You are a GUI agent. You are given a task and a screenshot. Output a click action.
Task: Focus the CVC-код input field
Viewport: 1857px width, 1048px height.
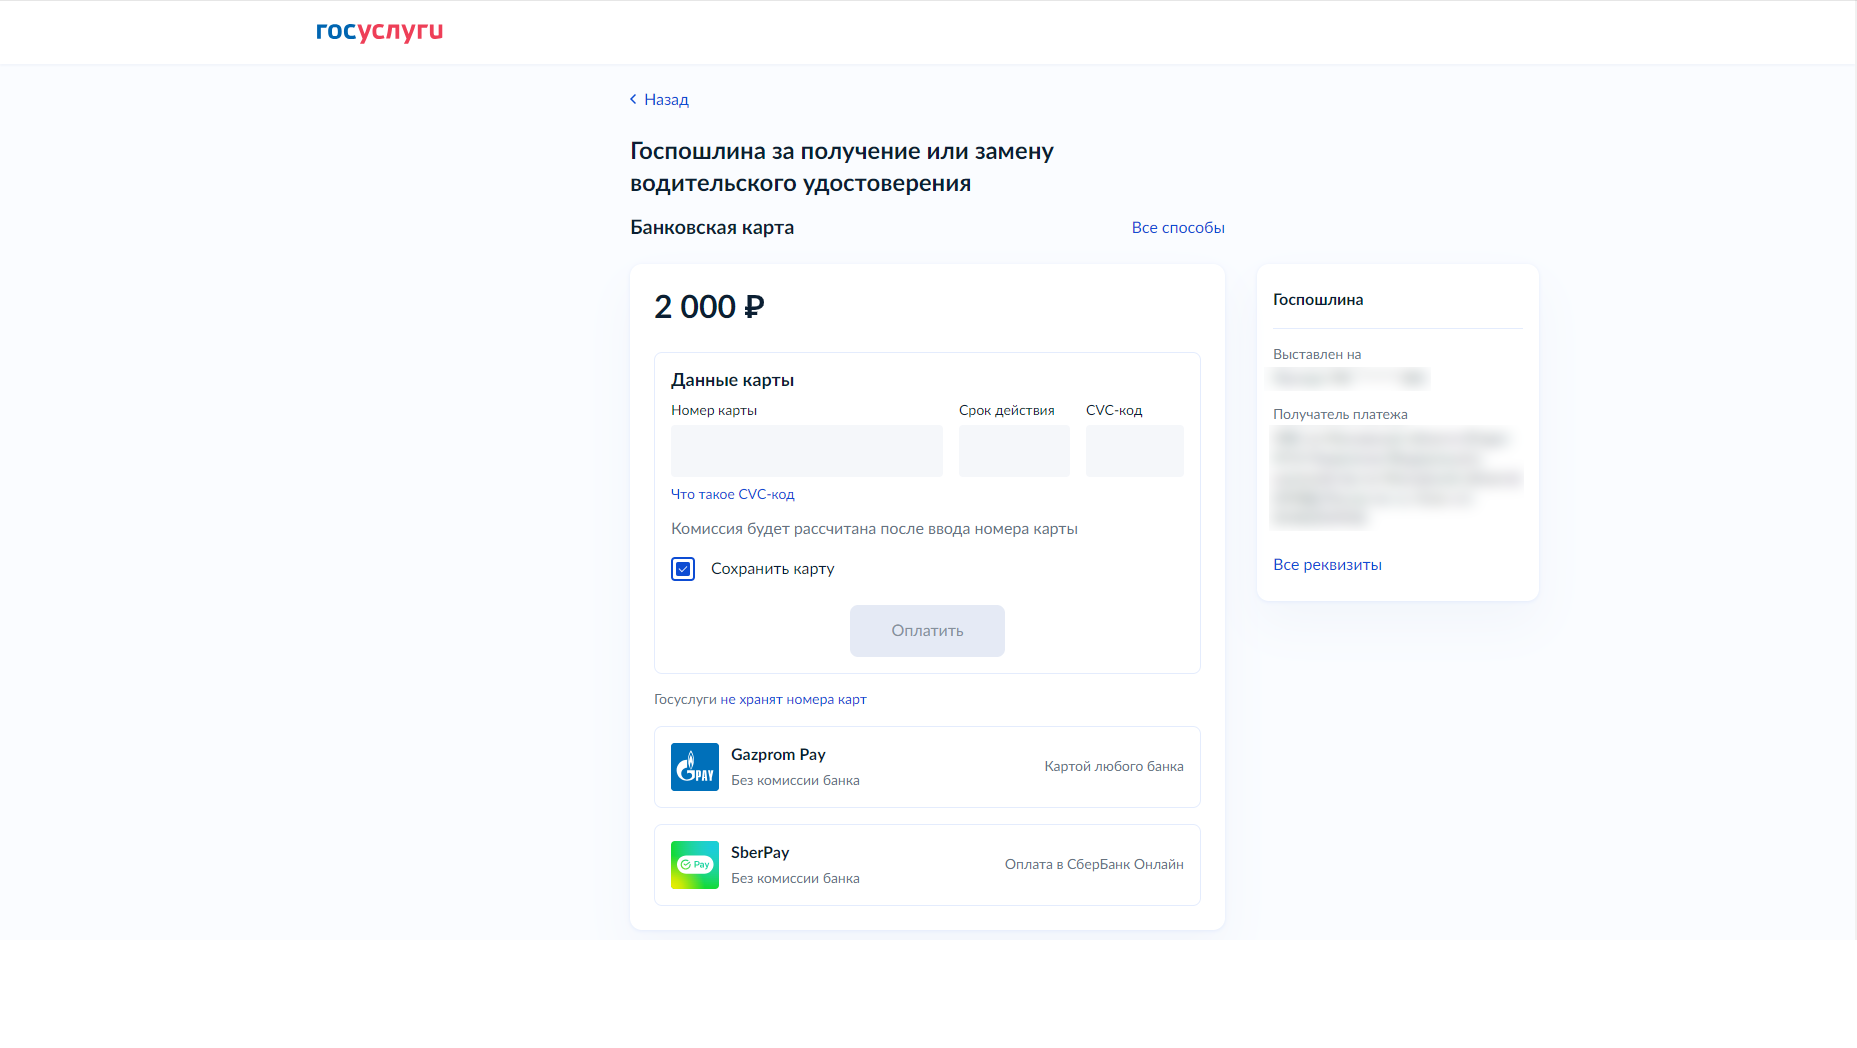tap(1135, 451)
